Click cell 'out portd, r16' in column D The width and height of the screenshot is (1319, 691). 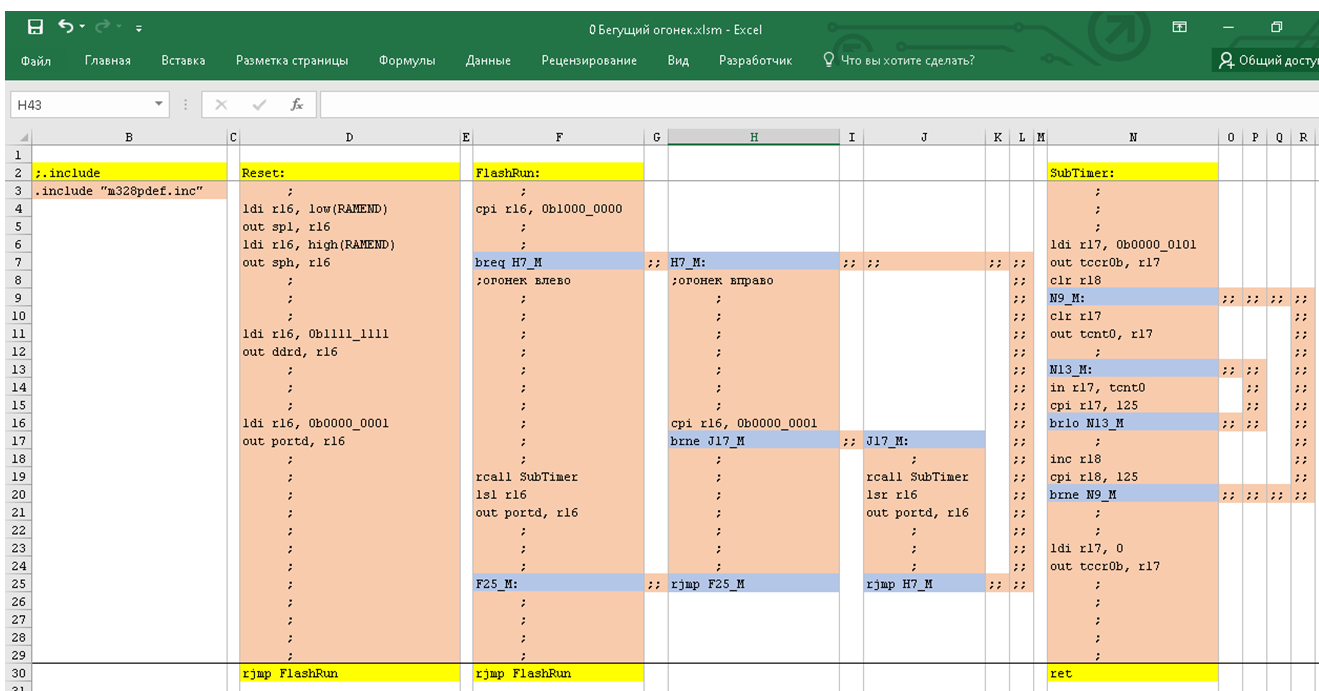[349, 441]
